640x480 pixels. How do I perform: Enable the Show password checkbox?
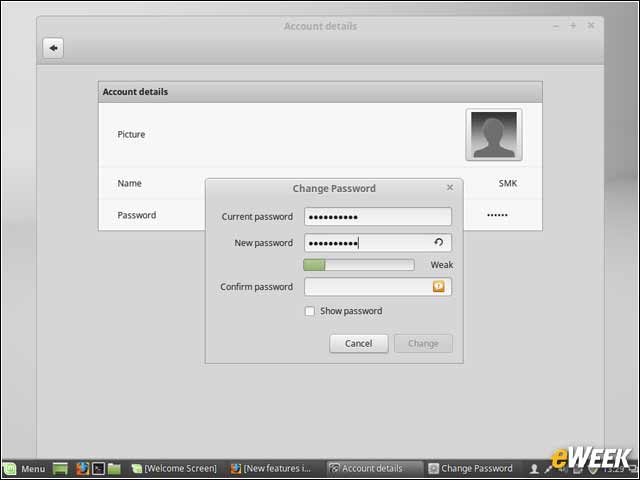(310, 311)
